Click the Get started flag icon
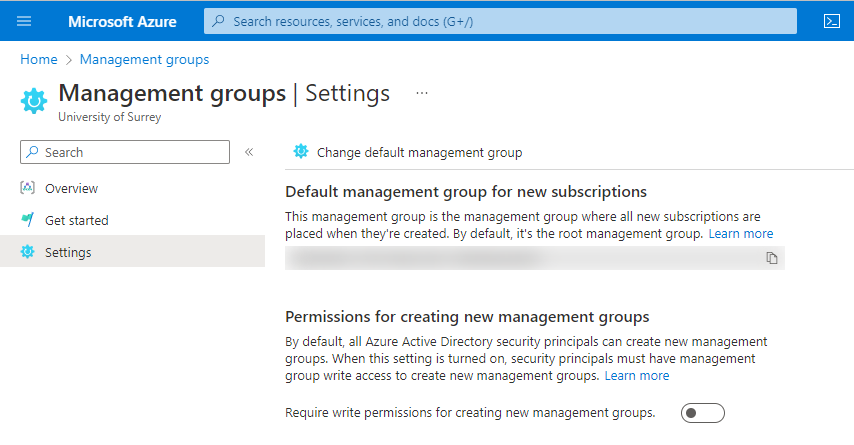 point(27,220)
